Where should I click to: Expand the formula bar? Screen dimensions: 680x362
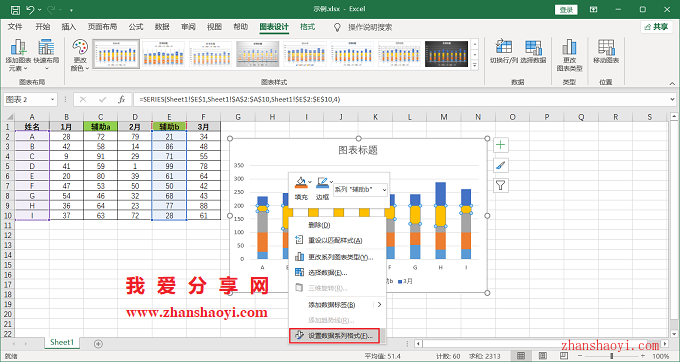point(672,99)
